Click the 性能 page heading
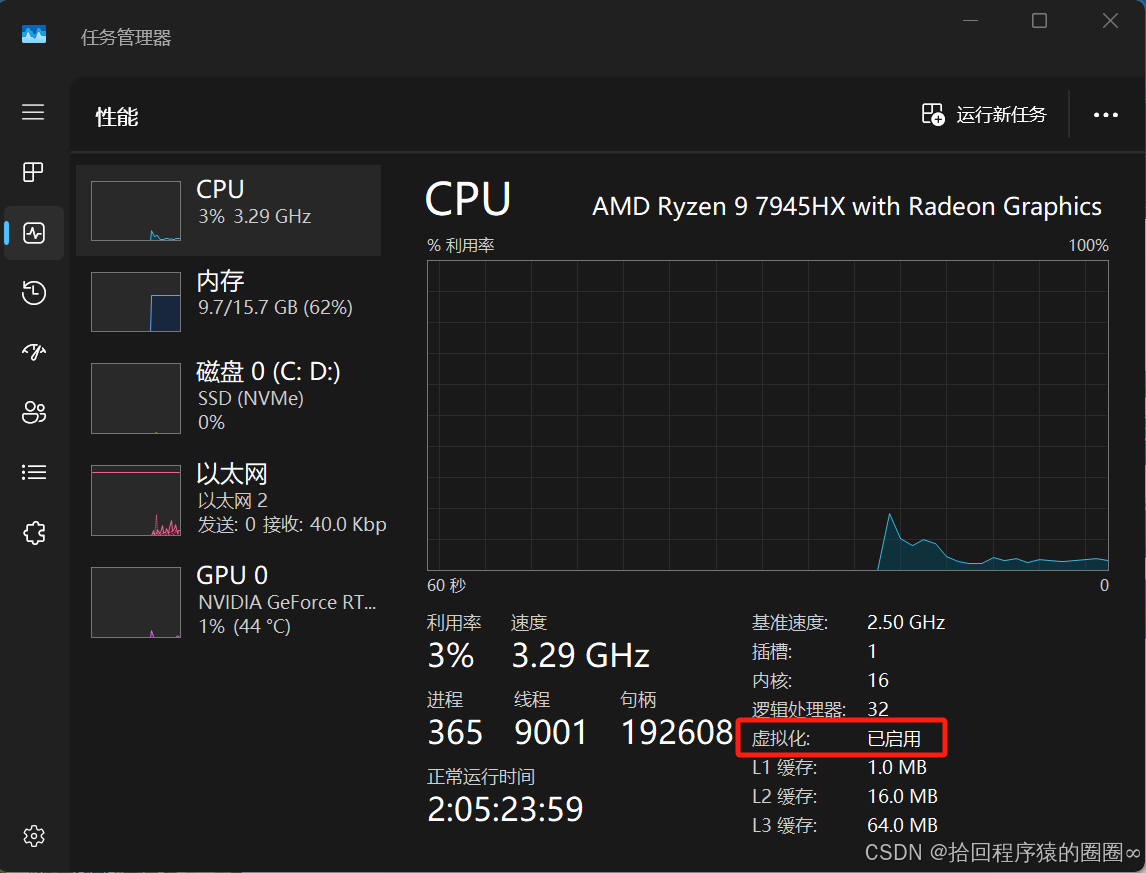 (117, 117)
